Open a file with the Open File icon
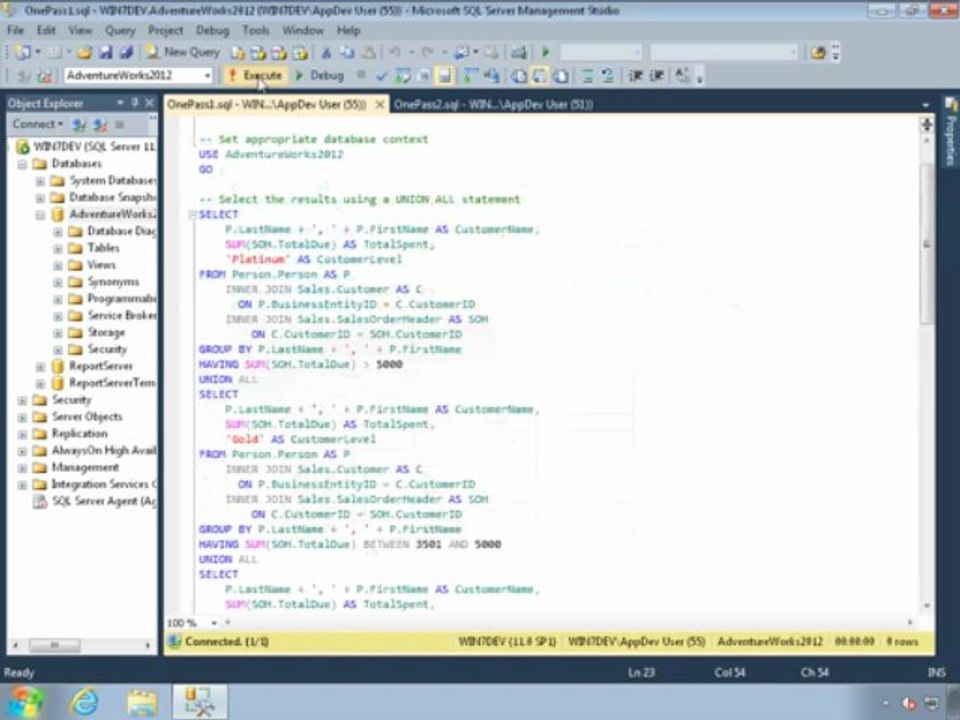960x720 pixels. click(84, 53)
